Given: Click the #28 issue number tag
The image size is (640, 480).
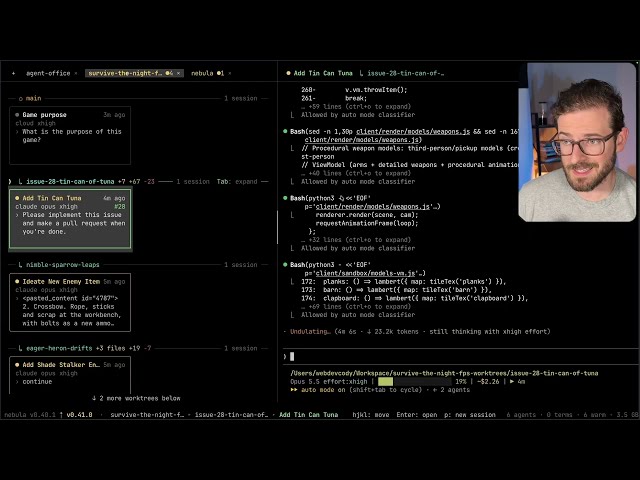Looking at the screenshot, I should [120, 207].
